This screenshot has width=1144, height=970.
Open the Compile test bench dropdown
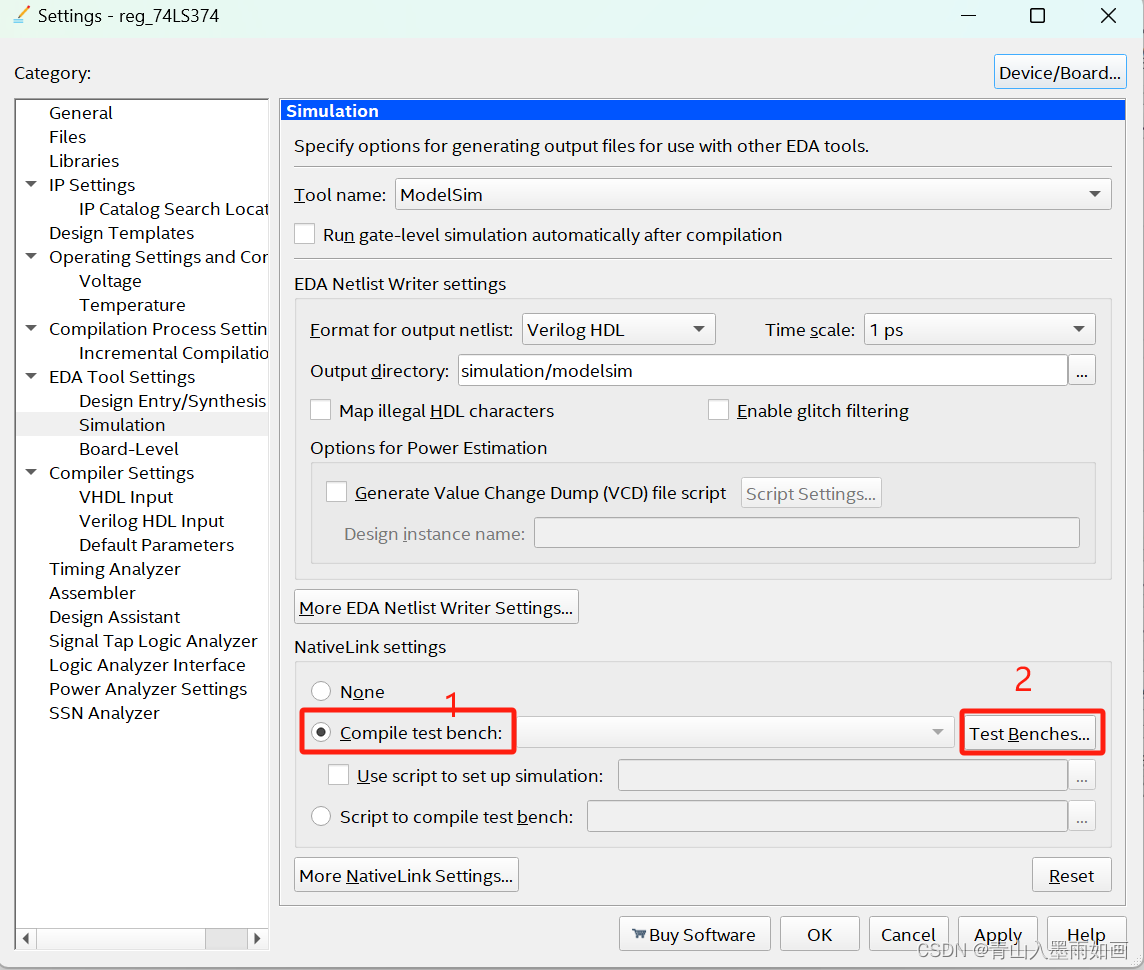[x=735, y=732]
